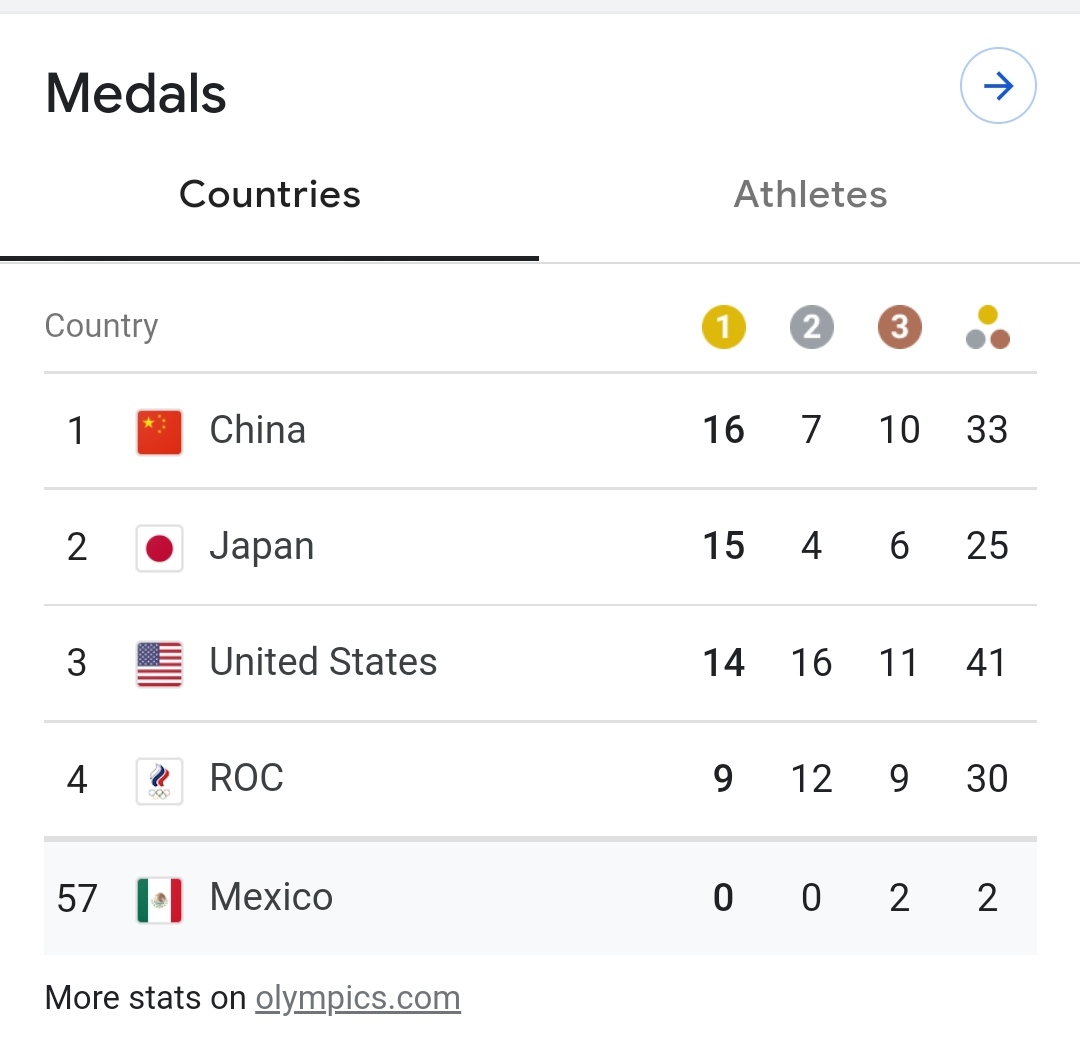Open full medals table with arrow button
Viewport: 1080px width, 1062px height.
click(x=998, y=87)
